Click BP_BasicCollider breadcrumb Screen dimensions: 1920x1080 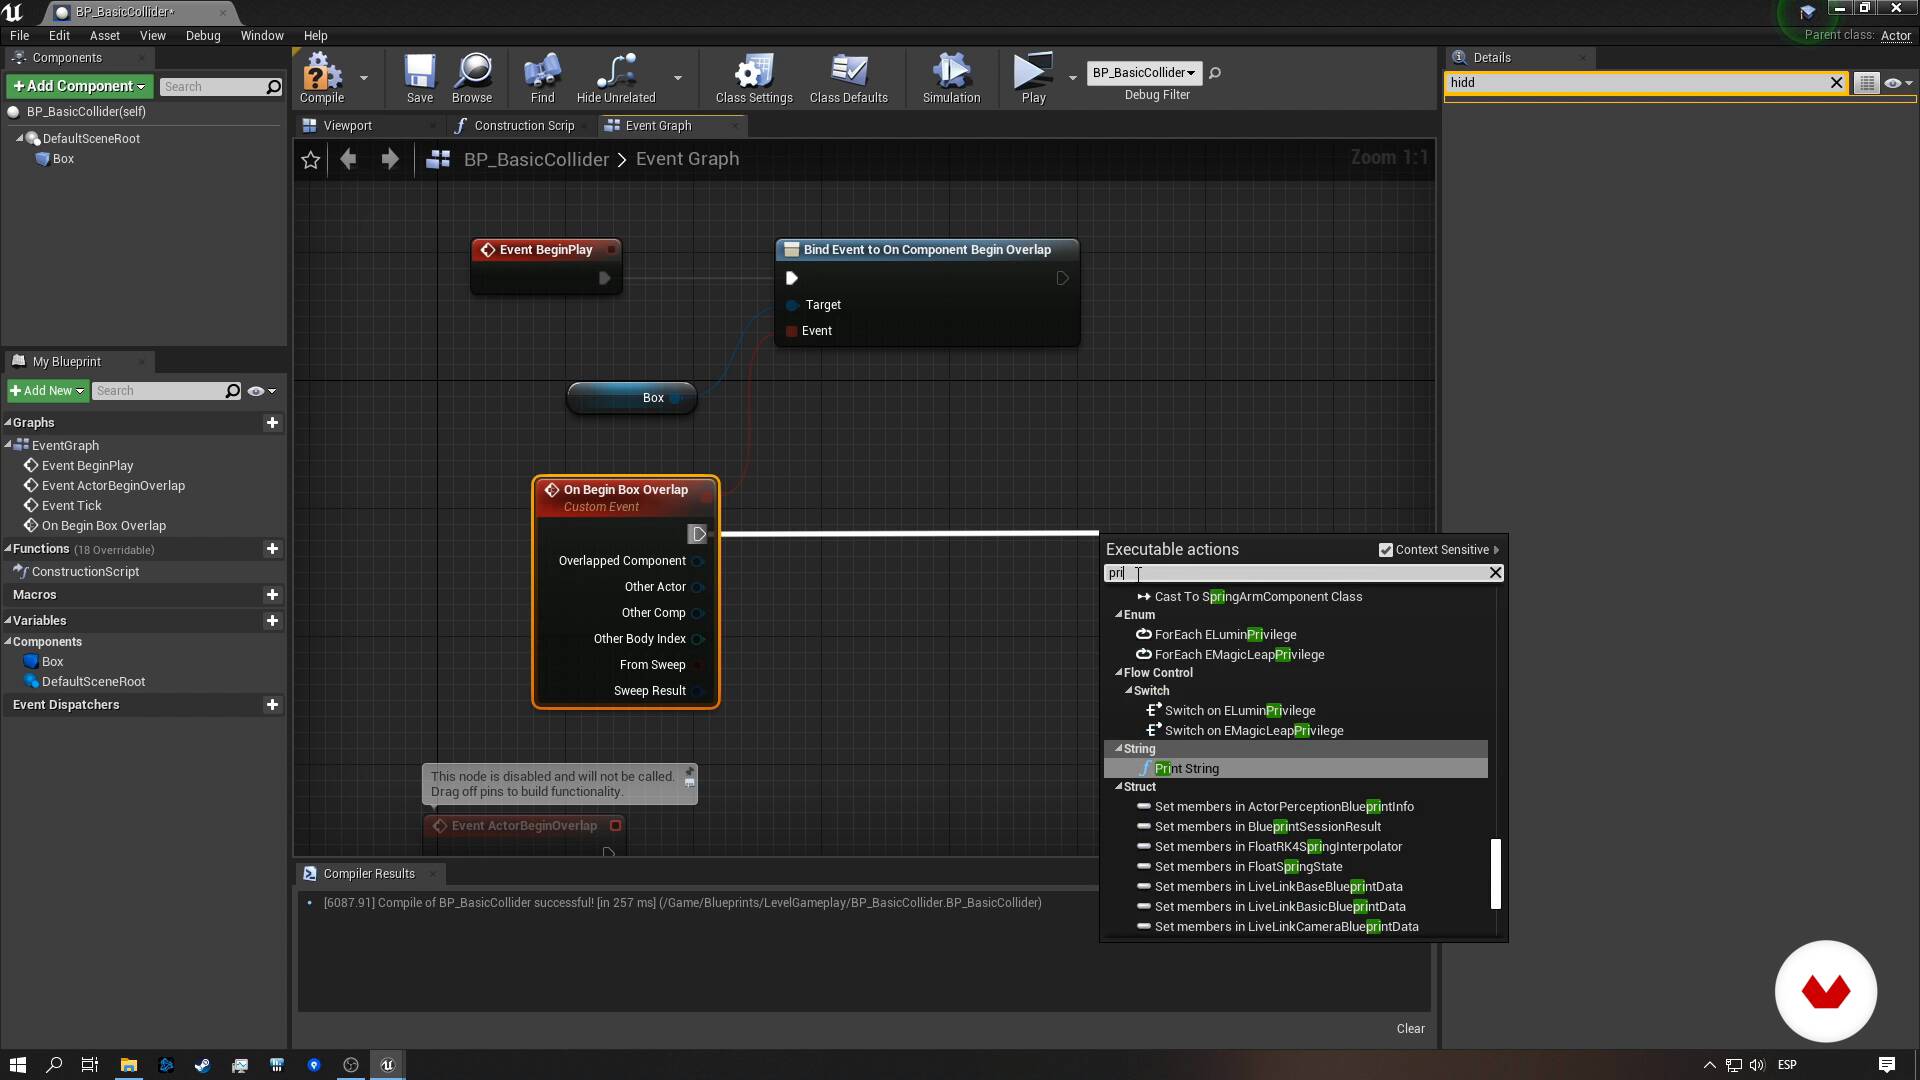536,160
